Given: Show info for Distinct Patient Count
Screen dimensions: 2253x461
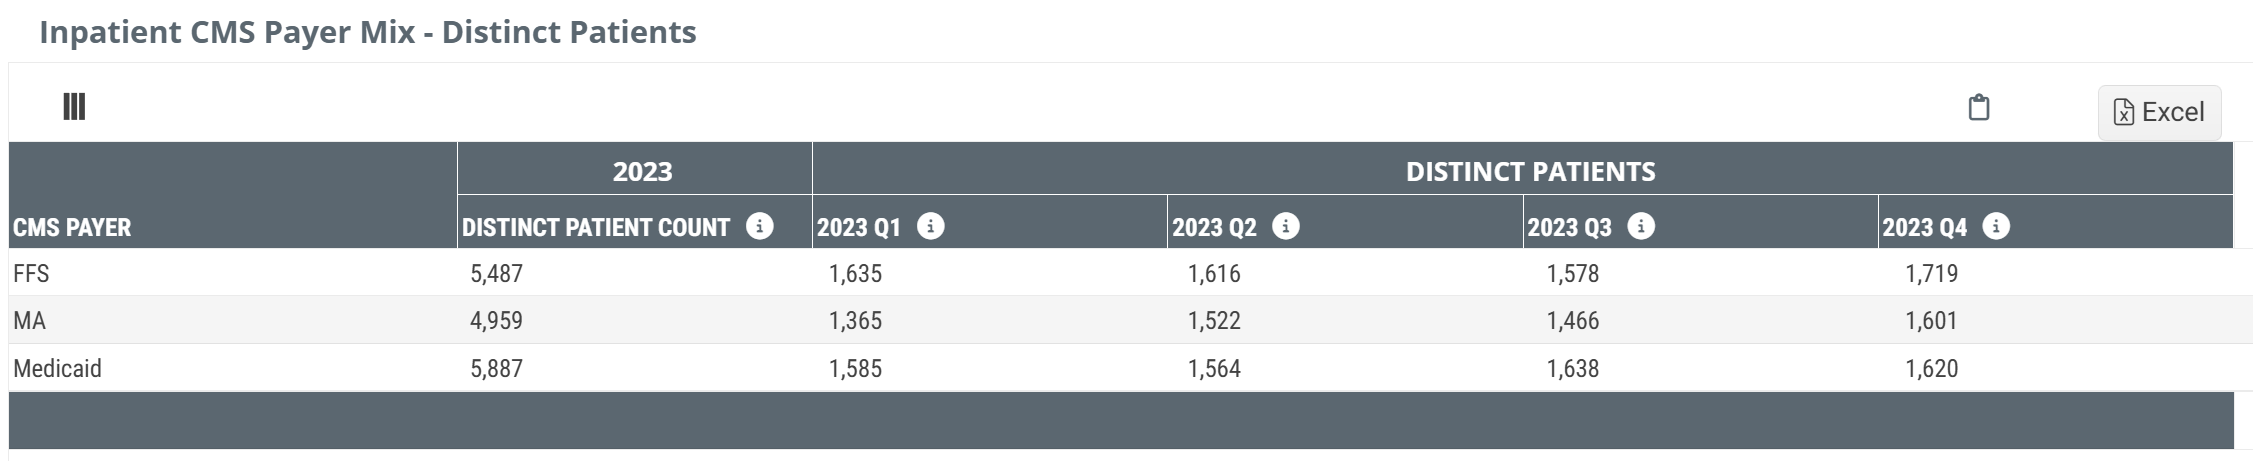Looking at the screenshot, I should pos(760,227).
